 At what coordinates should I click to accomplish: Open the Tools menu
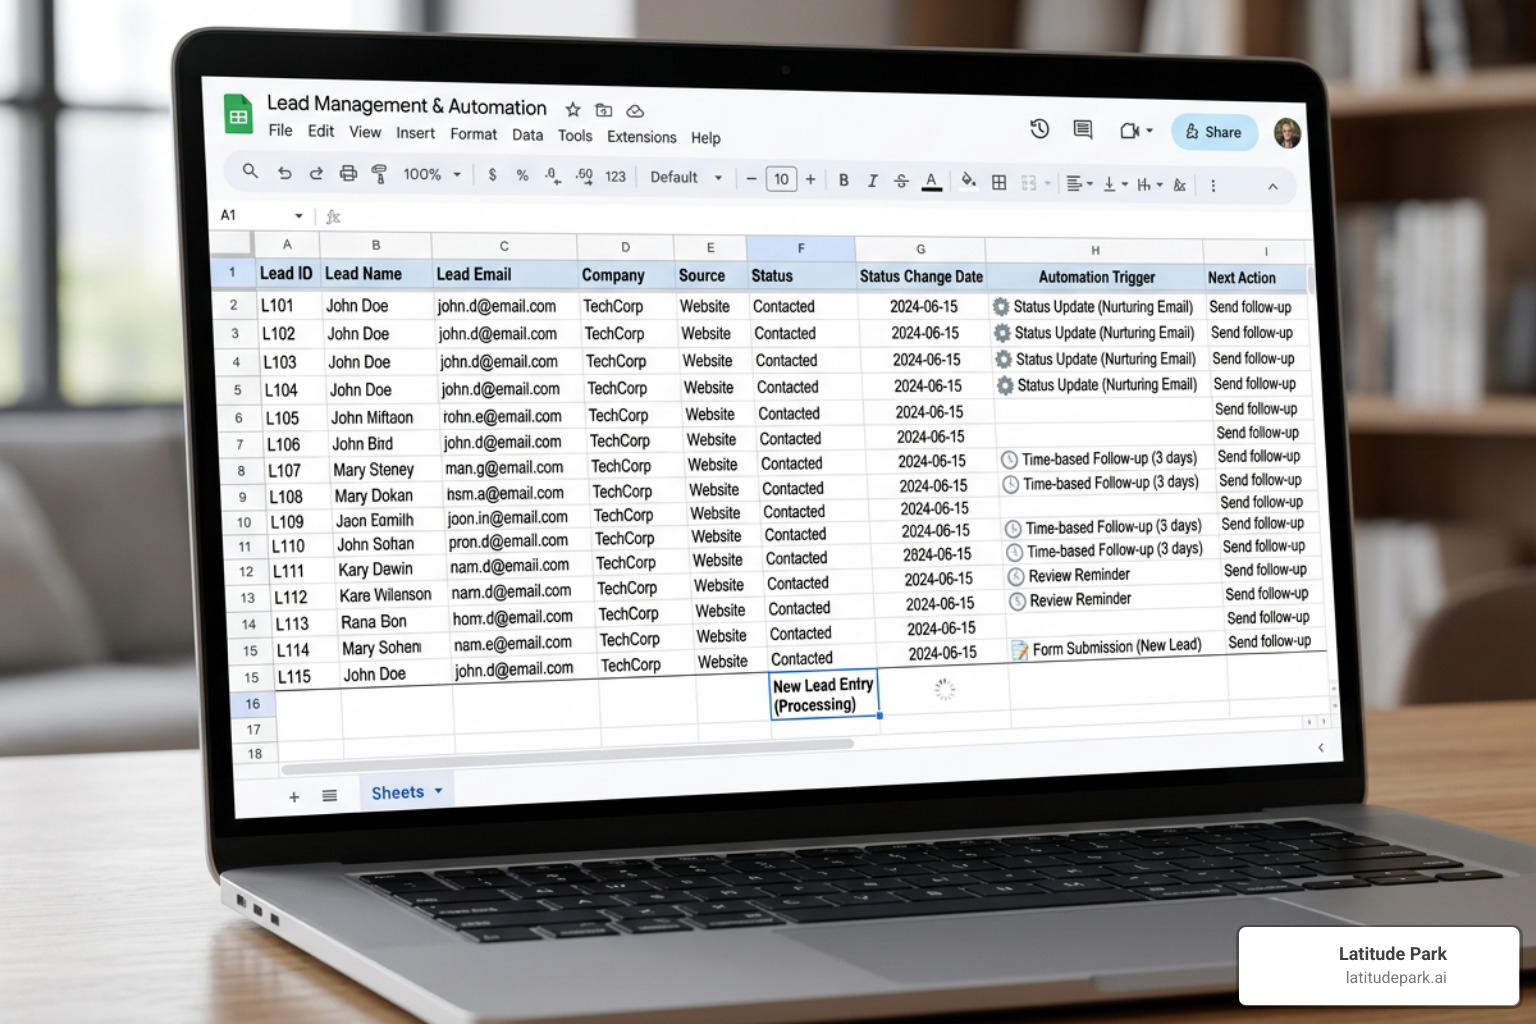(x=575, y=136)
